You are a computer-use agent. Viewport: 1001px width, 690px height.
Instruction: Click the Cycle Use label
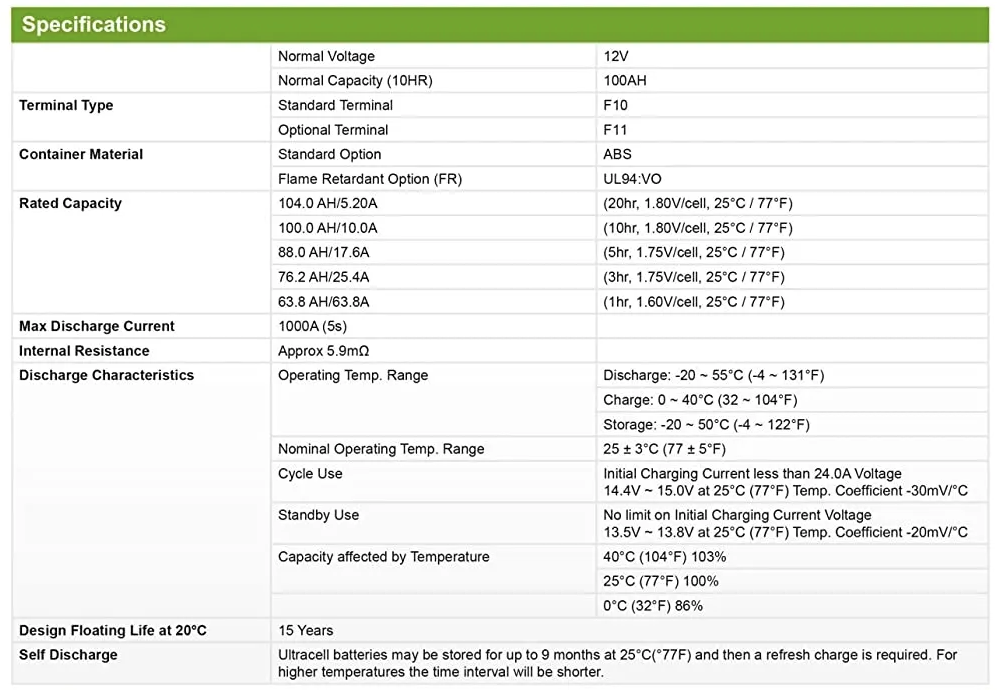[310, 474]
